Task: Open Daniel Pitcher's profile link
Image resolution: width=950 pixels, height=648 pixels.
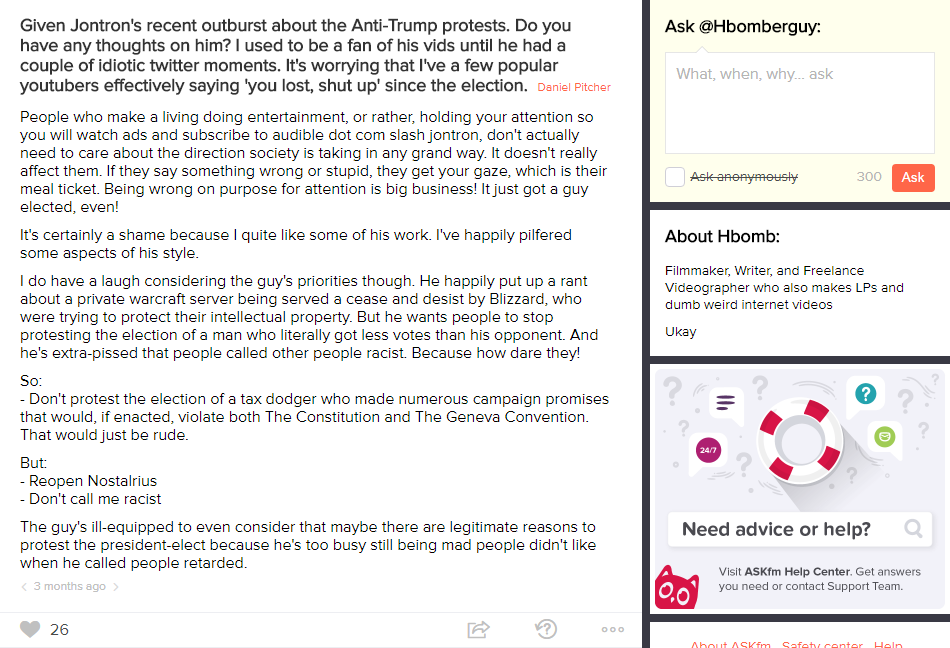Action: [x=574, y=87]
